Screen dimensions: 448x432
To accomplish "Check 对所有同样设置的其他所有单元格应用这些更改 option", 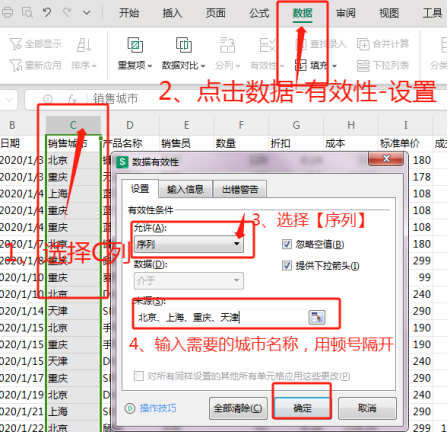I will tap(139, 376).
